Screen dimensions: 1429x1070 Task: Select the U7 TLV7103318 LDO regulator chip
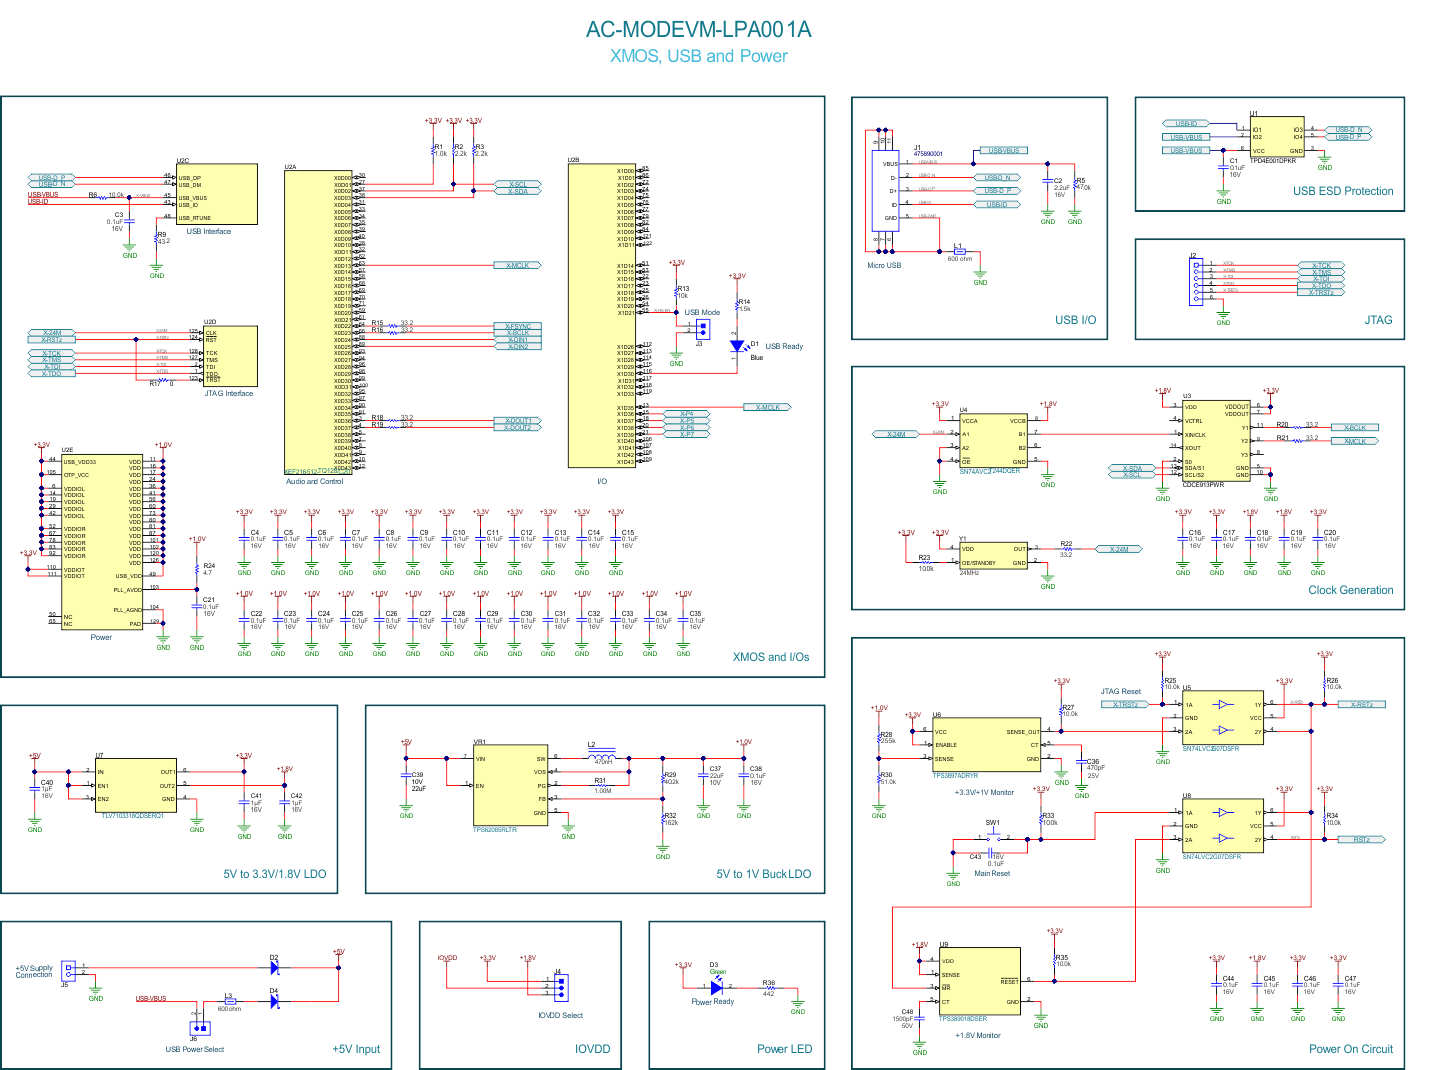click(136, 785)
